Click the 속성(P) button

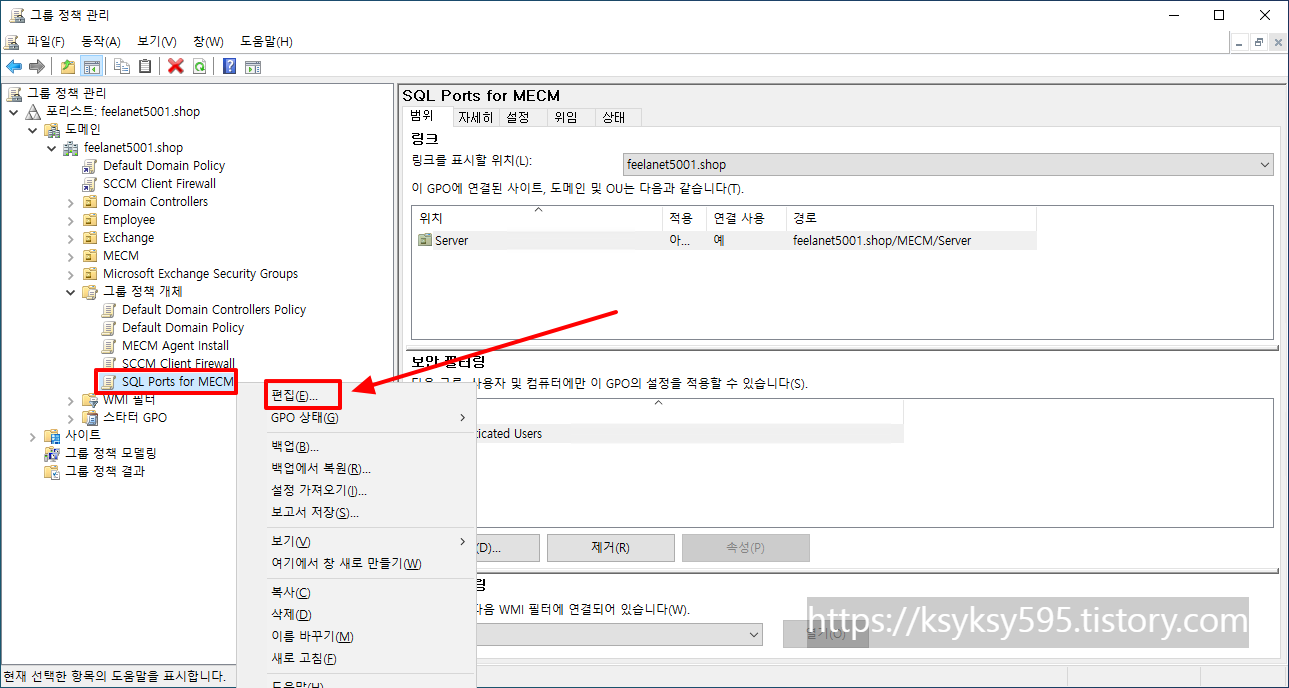pos(745,548)
